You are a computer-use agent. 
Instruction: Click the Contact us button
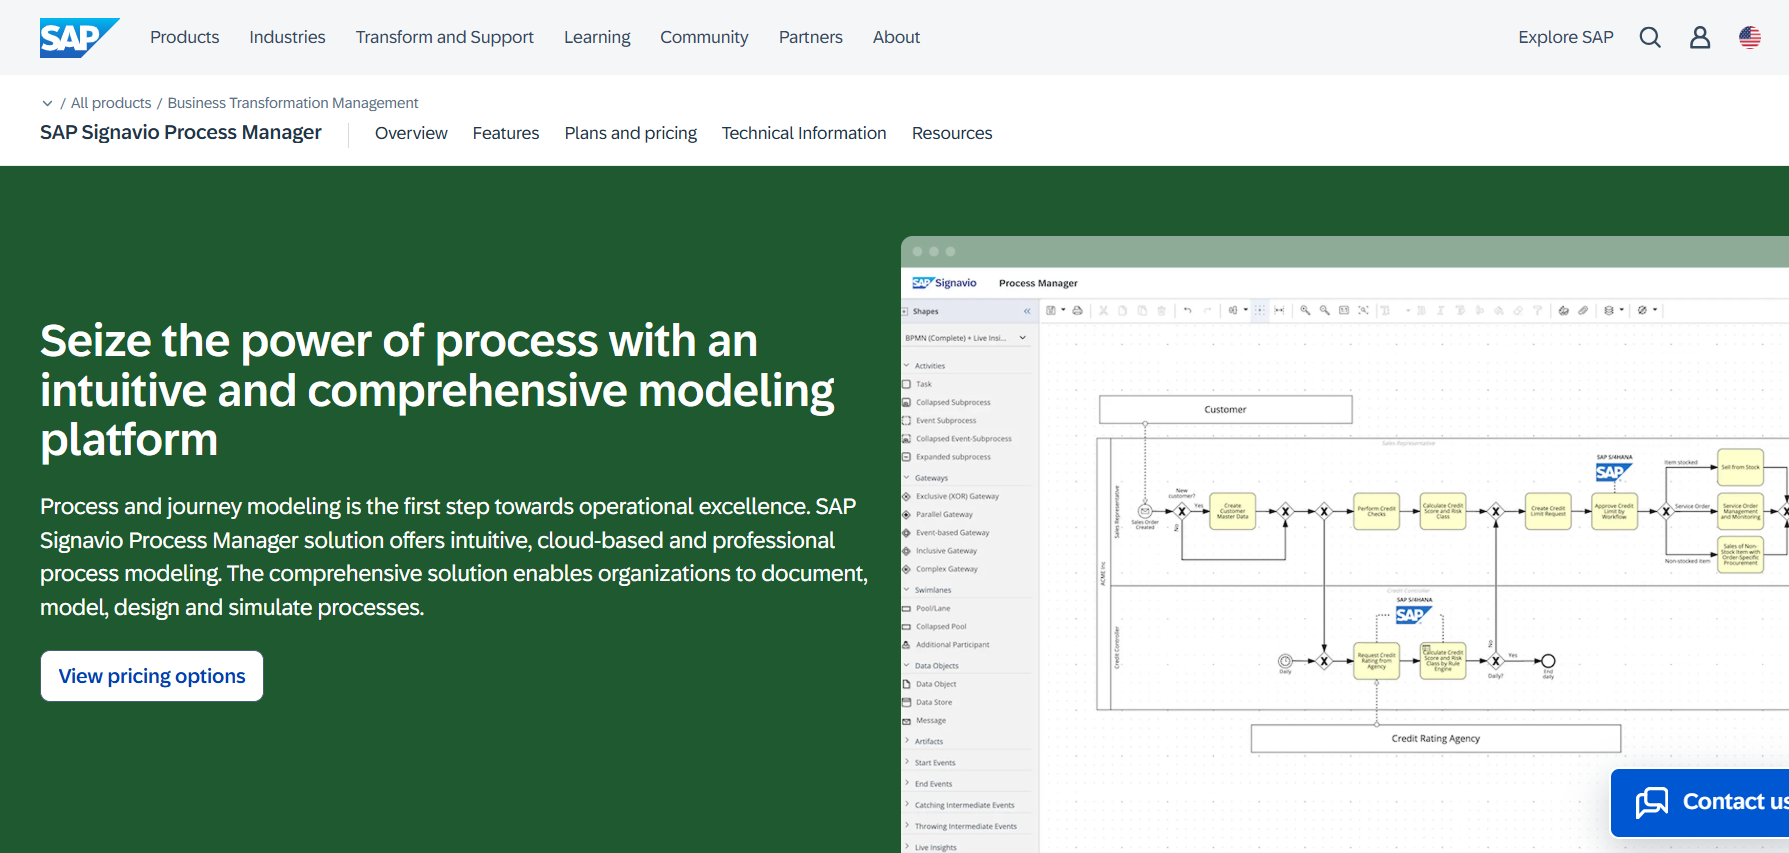click(x=1700, y=802)
